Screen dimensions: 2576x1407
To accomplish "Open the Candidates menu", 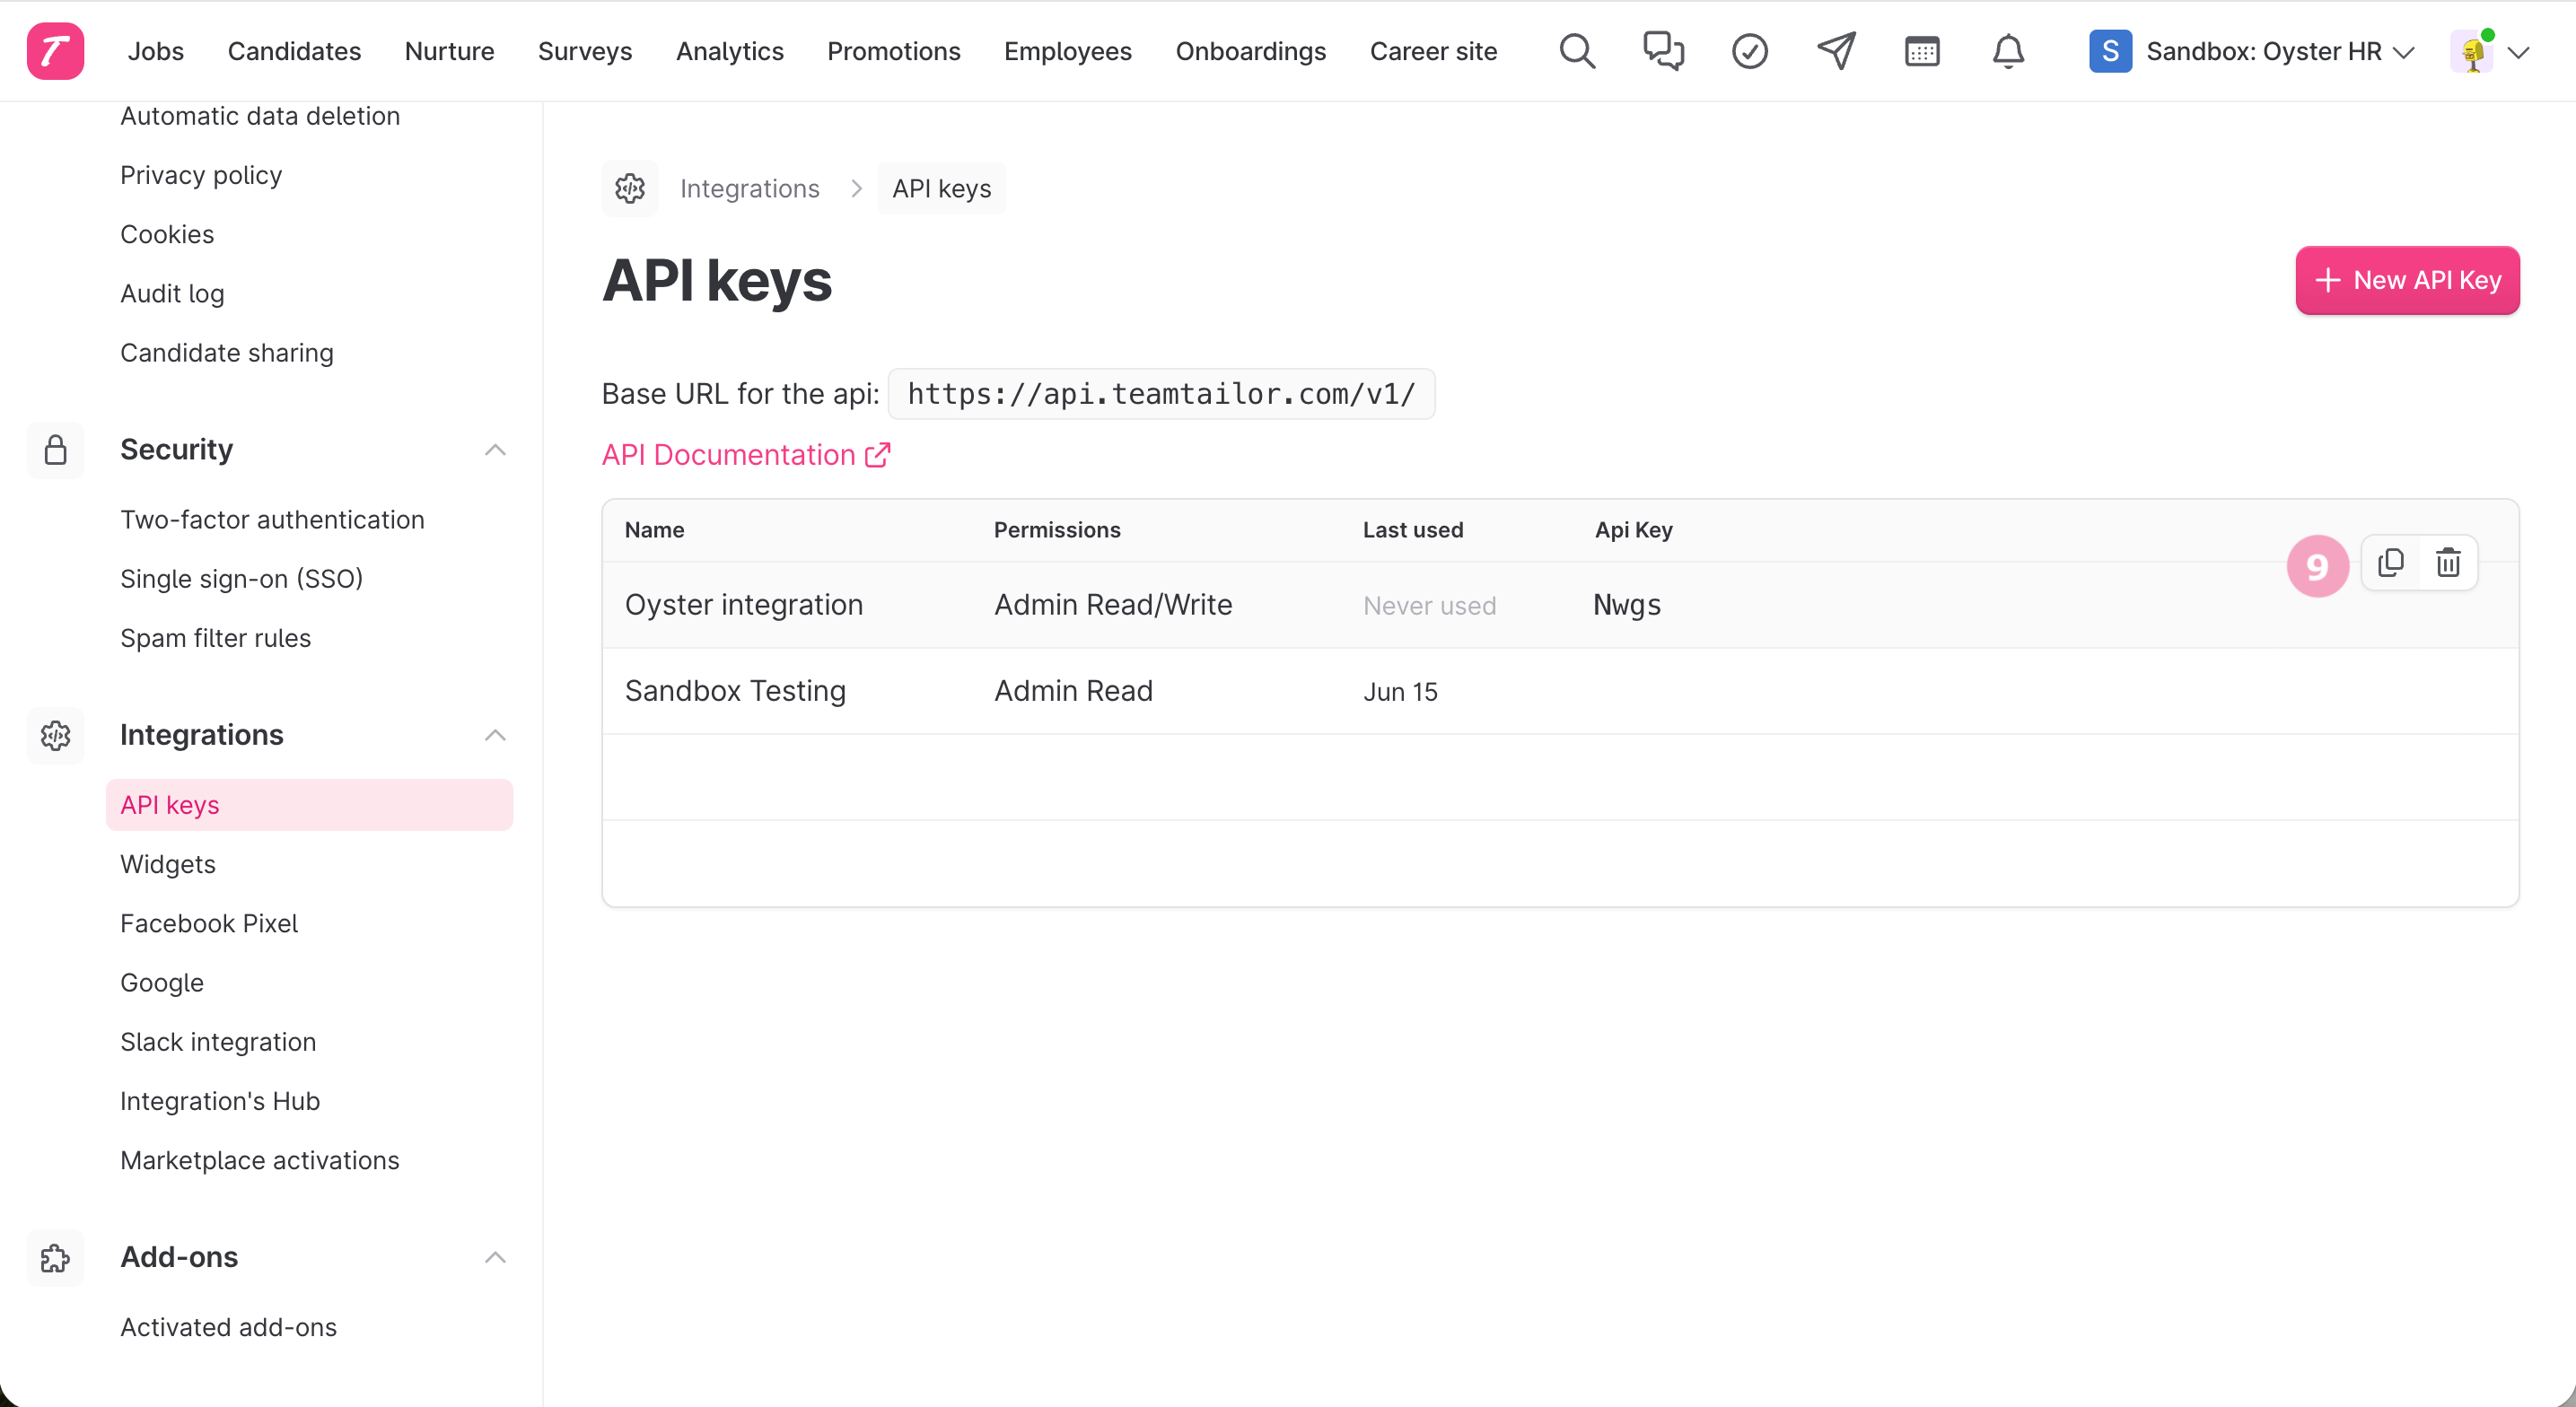I will (294, 51).
